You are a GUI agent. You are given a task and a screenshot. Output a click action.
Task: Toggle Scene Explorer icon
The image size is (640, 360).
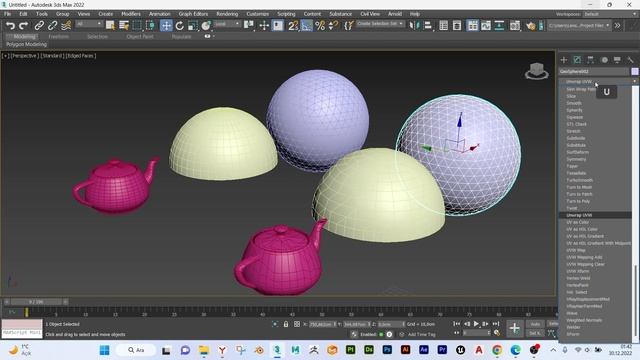tap(444, 26)
